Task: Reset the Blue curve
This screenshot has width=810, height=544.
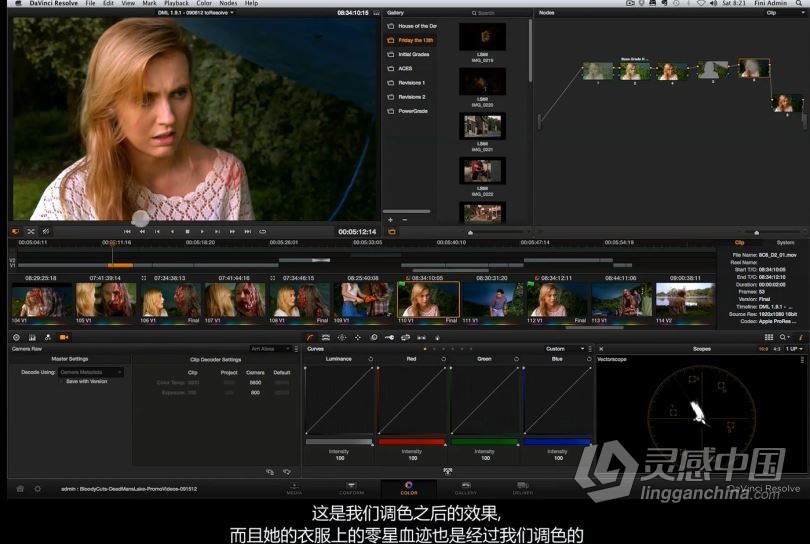Action: click(x=589, y=359)
